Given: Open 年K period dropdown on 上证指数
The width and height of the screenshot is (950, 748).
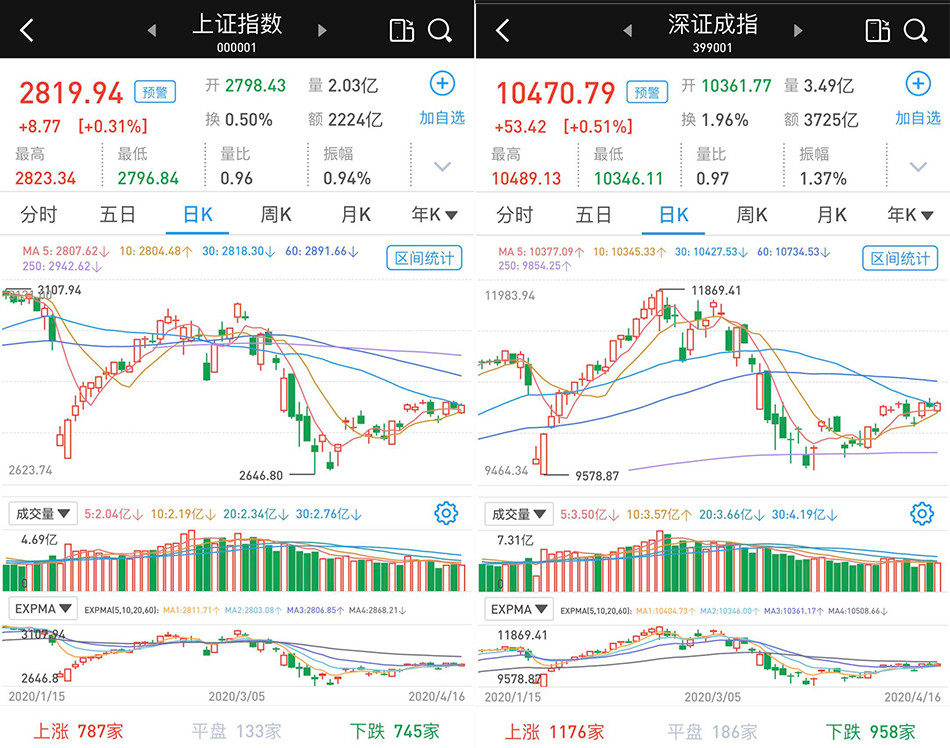Looking at the screenshot, I should [x=434, y=214].
